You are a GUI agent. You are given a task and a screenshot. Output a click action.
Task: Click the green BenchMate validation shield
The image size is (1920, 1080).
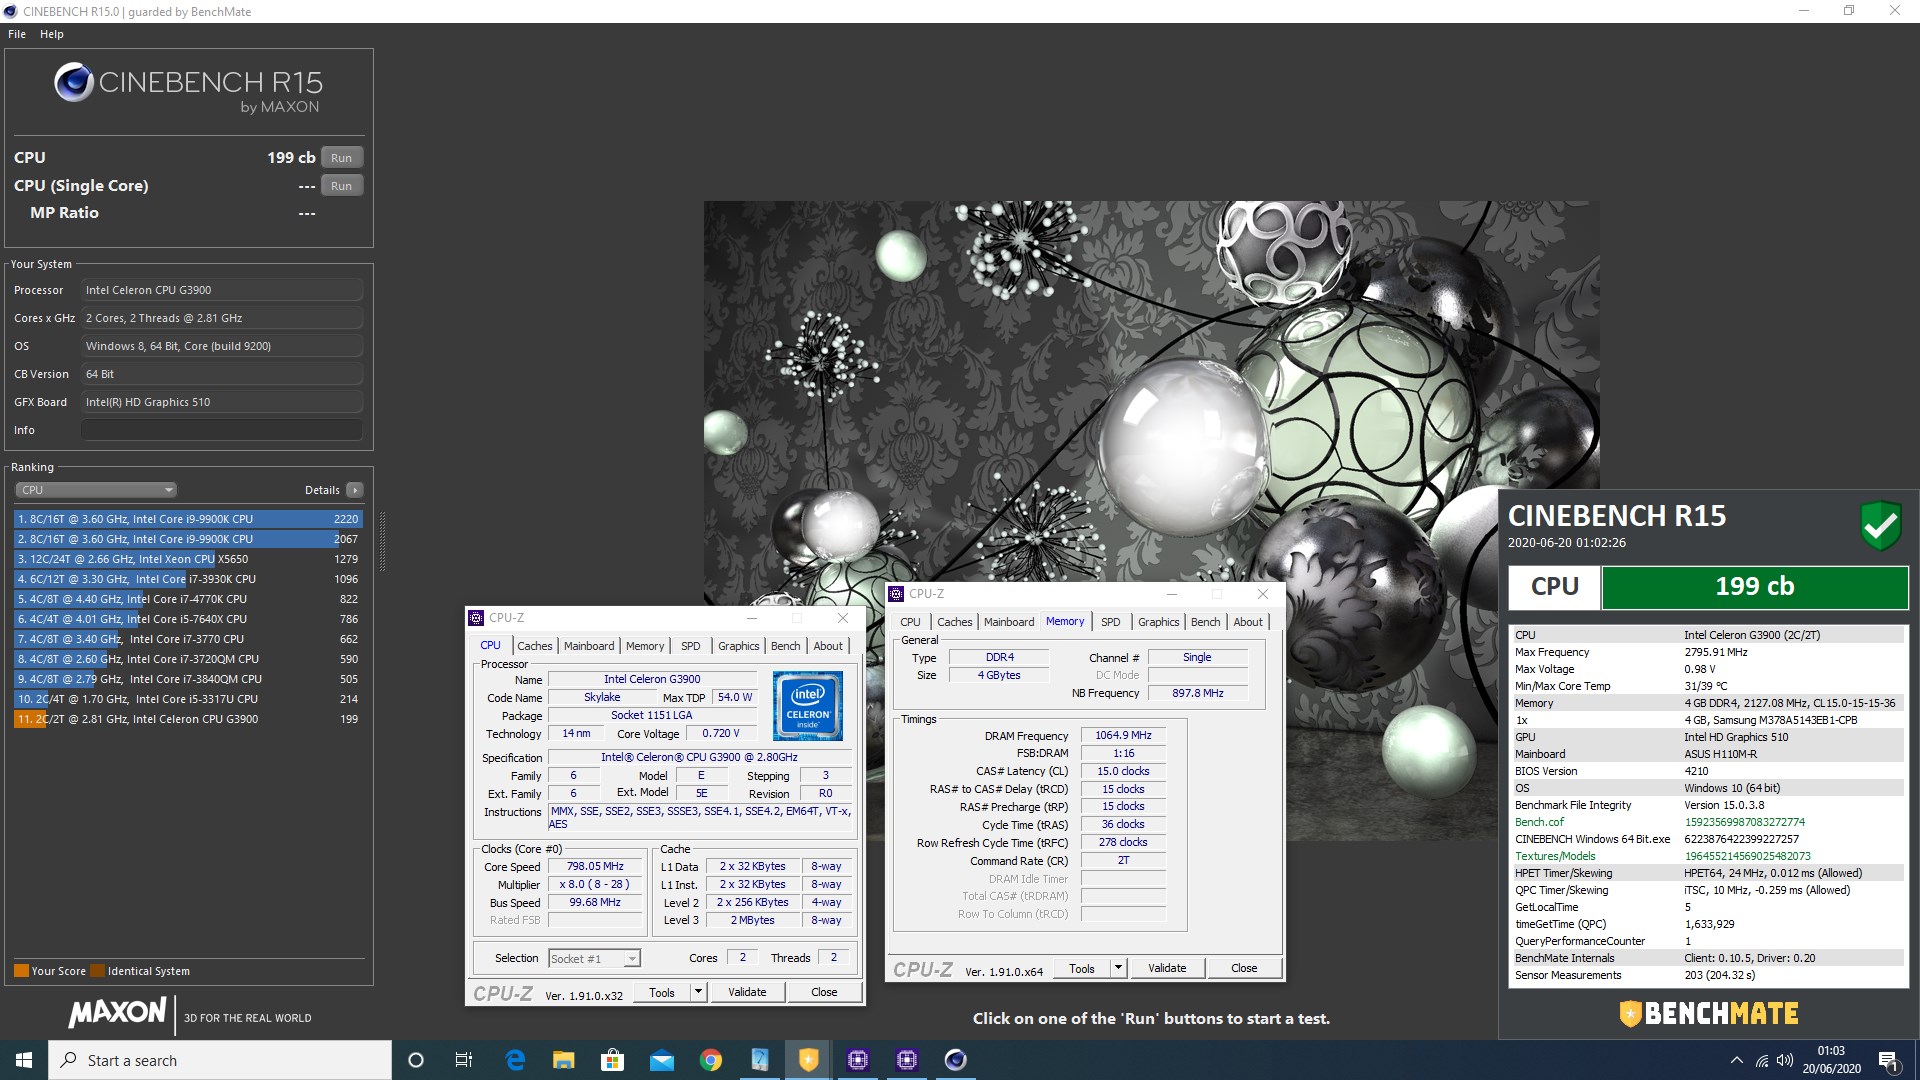point(1880,525)
